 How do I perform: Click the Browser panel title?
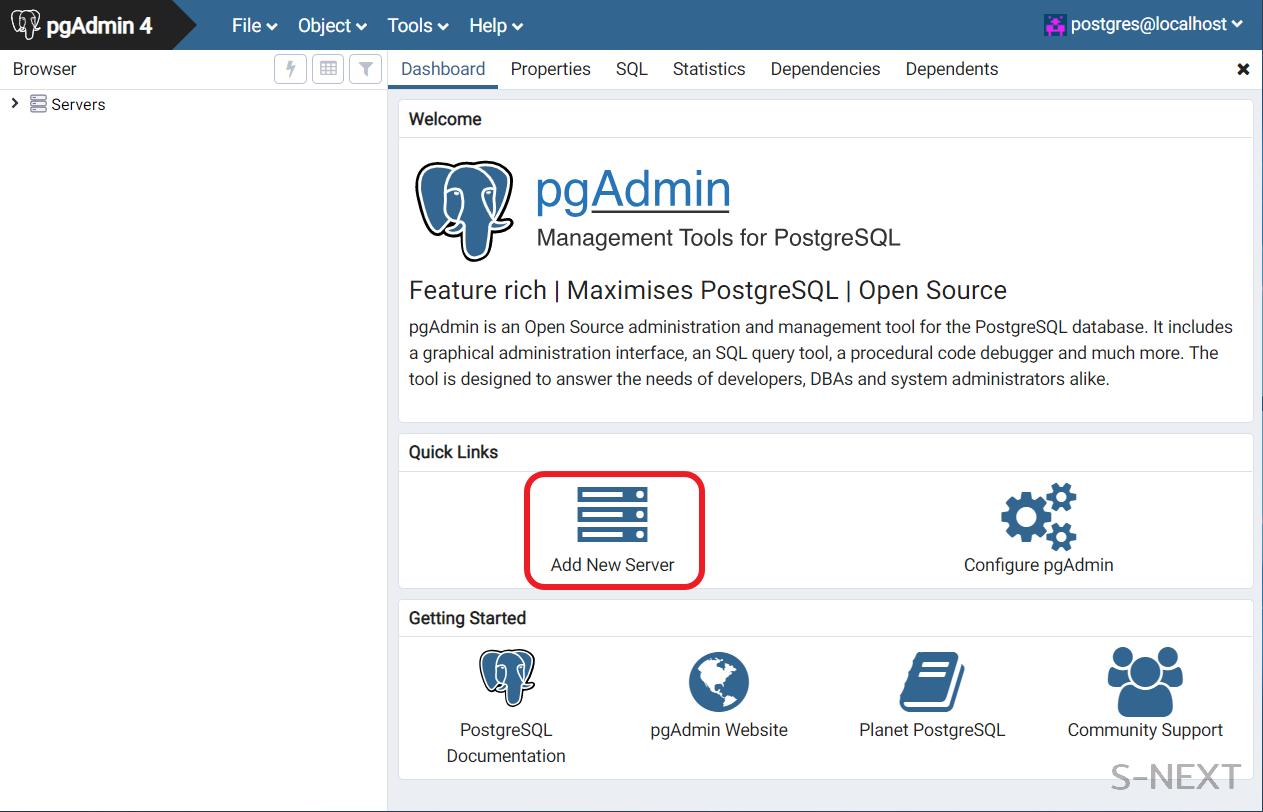pyautogui.click(x=45, y=69)
